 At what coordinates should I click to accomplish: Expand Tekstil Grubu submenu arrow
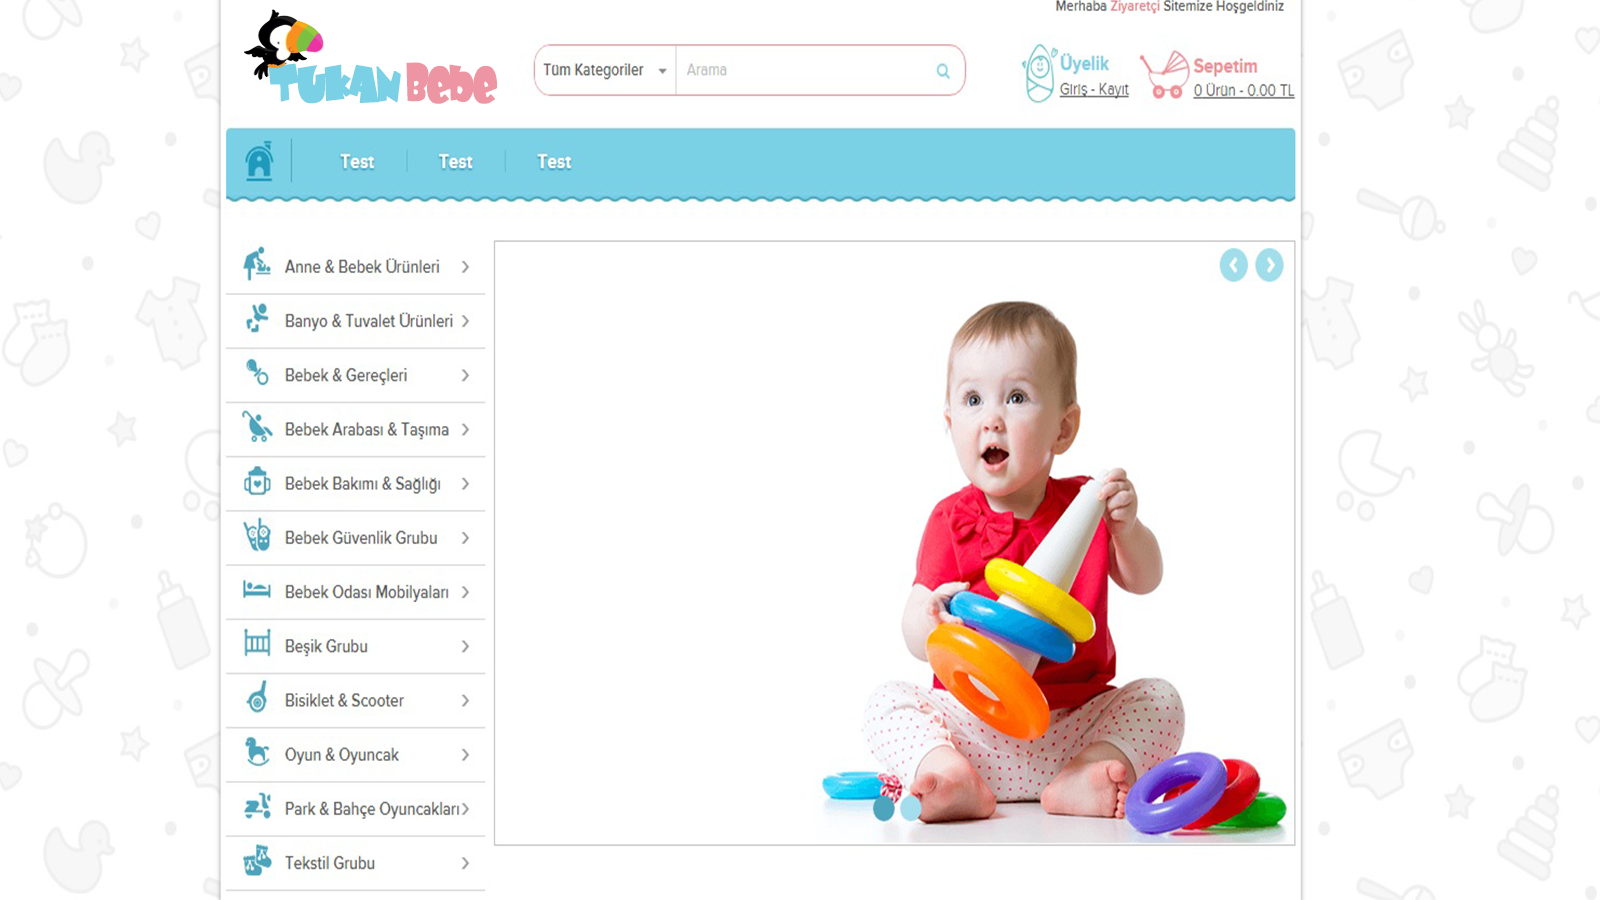[x=465, y=863]
